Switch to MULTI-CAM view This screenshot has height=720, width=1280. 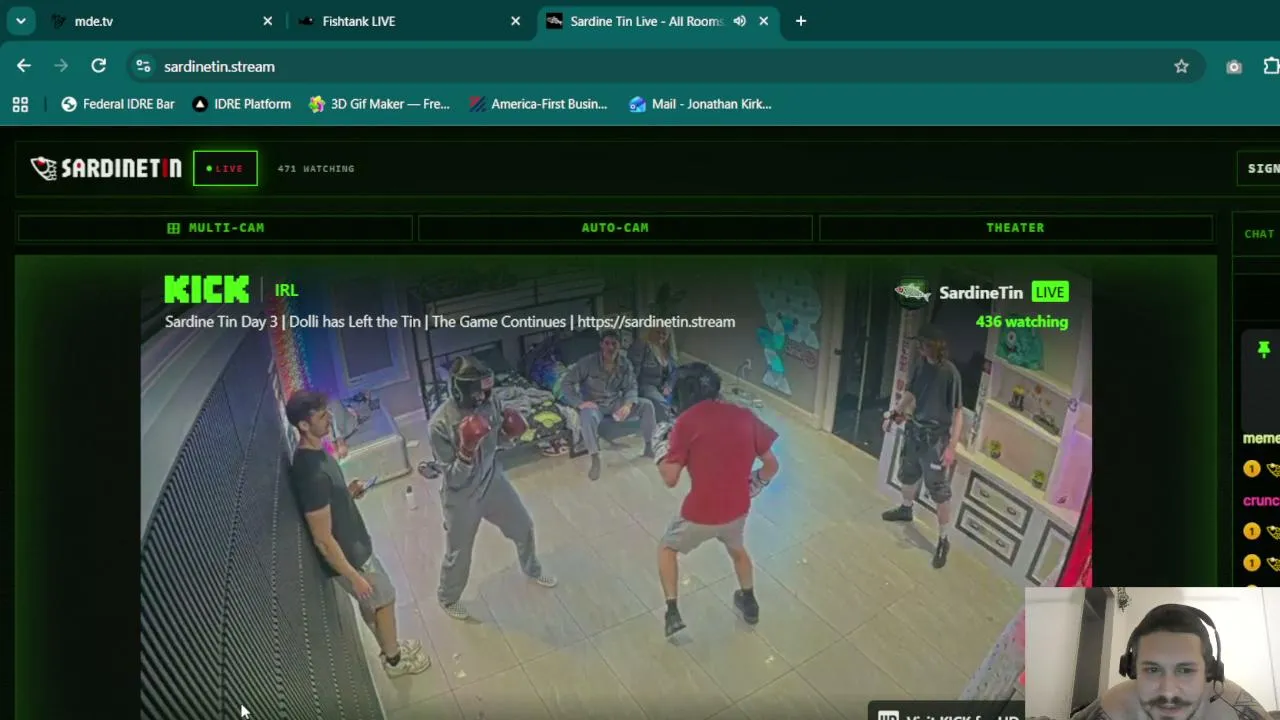tap(215, 228)
